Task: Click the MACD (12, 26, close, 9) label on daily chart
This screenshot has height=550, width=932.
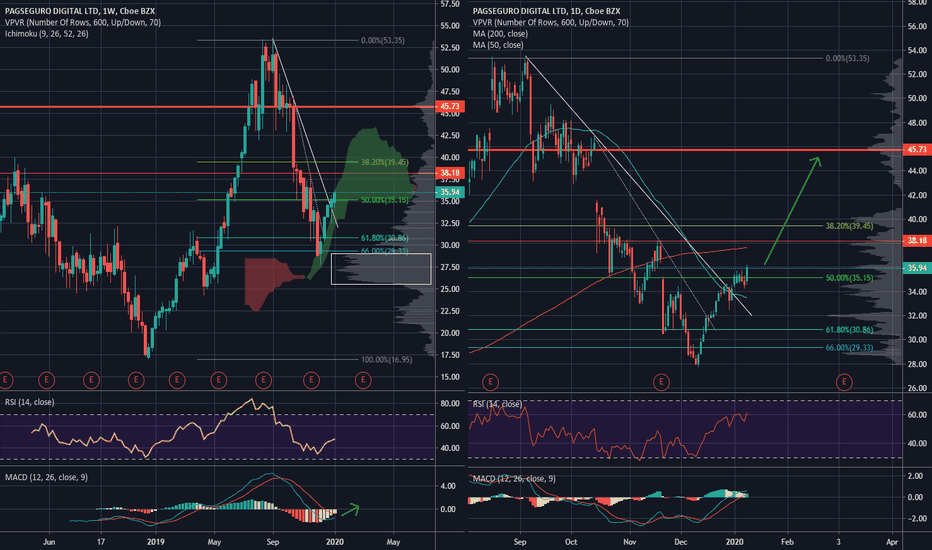Action: (x=514, y=478)
